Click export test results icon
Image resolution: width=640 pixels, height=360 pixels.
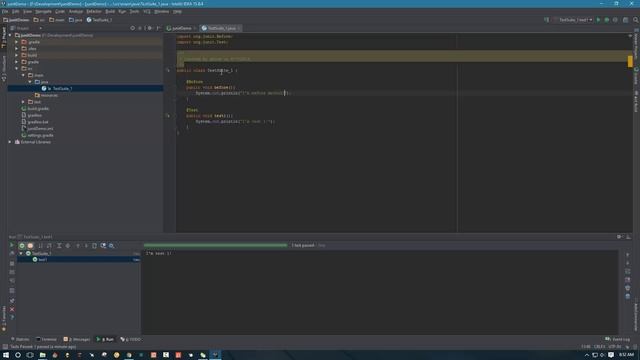tap(94, 246)
